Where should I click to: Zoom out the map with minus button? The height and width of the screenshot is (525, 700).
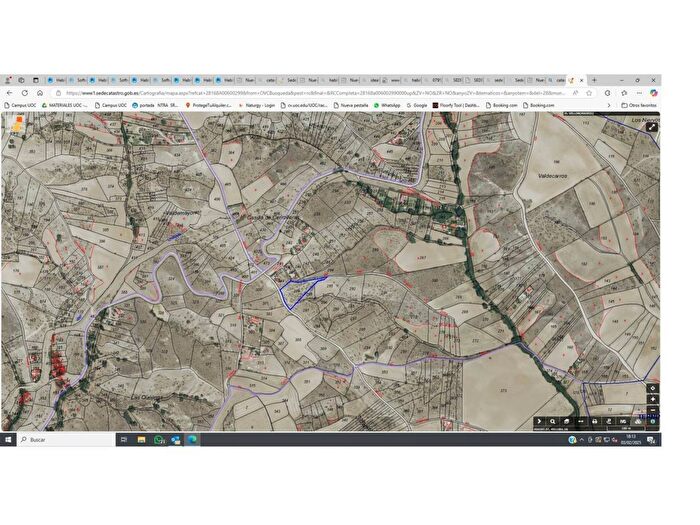click(652, 410)
